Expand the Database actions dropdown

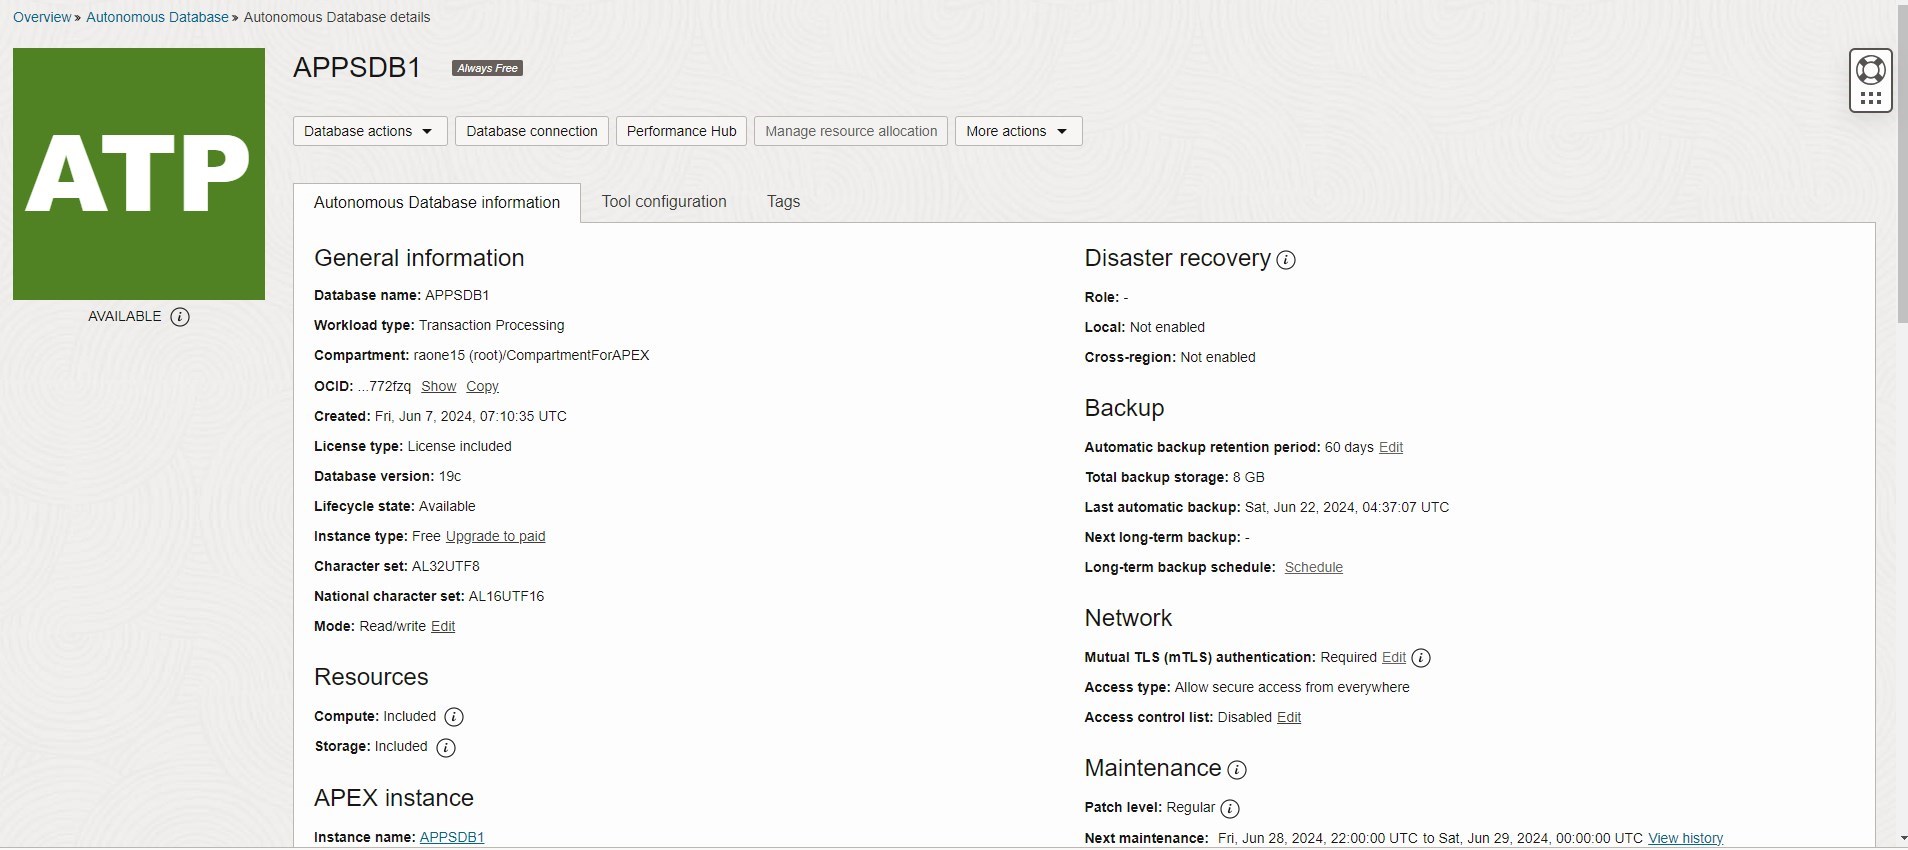[370, 131]
